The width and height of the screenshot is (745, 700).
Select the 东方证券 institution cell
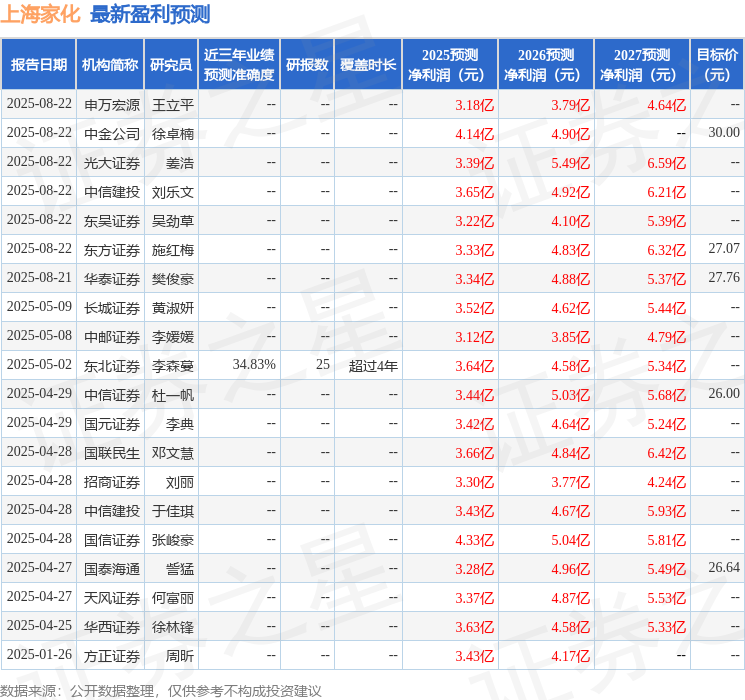coord(112,249)
